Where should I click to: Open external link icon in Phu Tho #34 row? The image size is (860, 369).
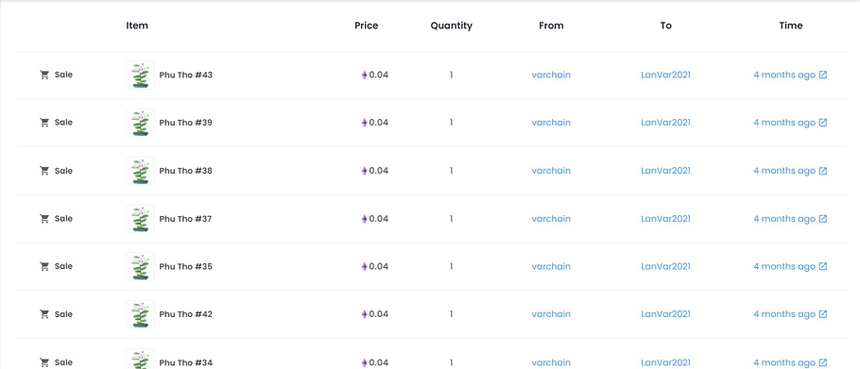(x=823, y=362)
